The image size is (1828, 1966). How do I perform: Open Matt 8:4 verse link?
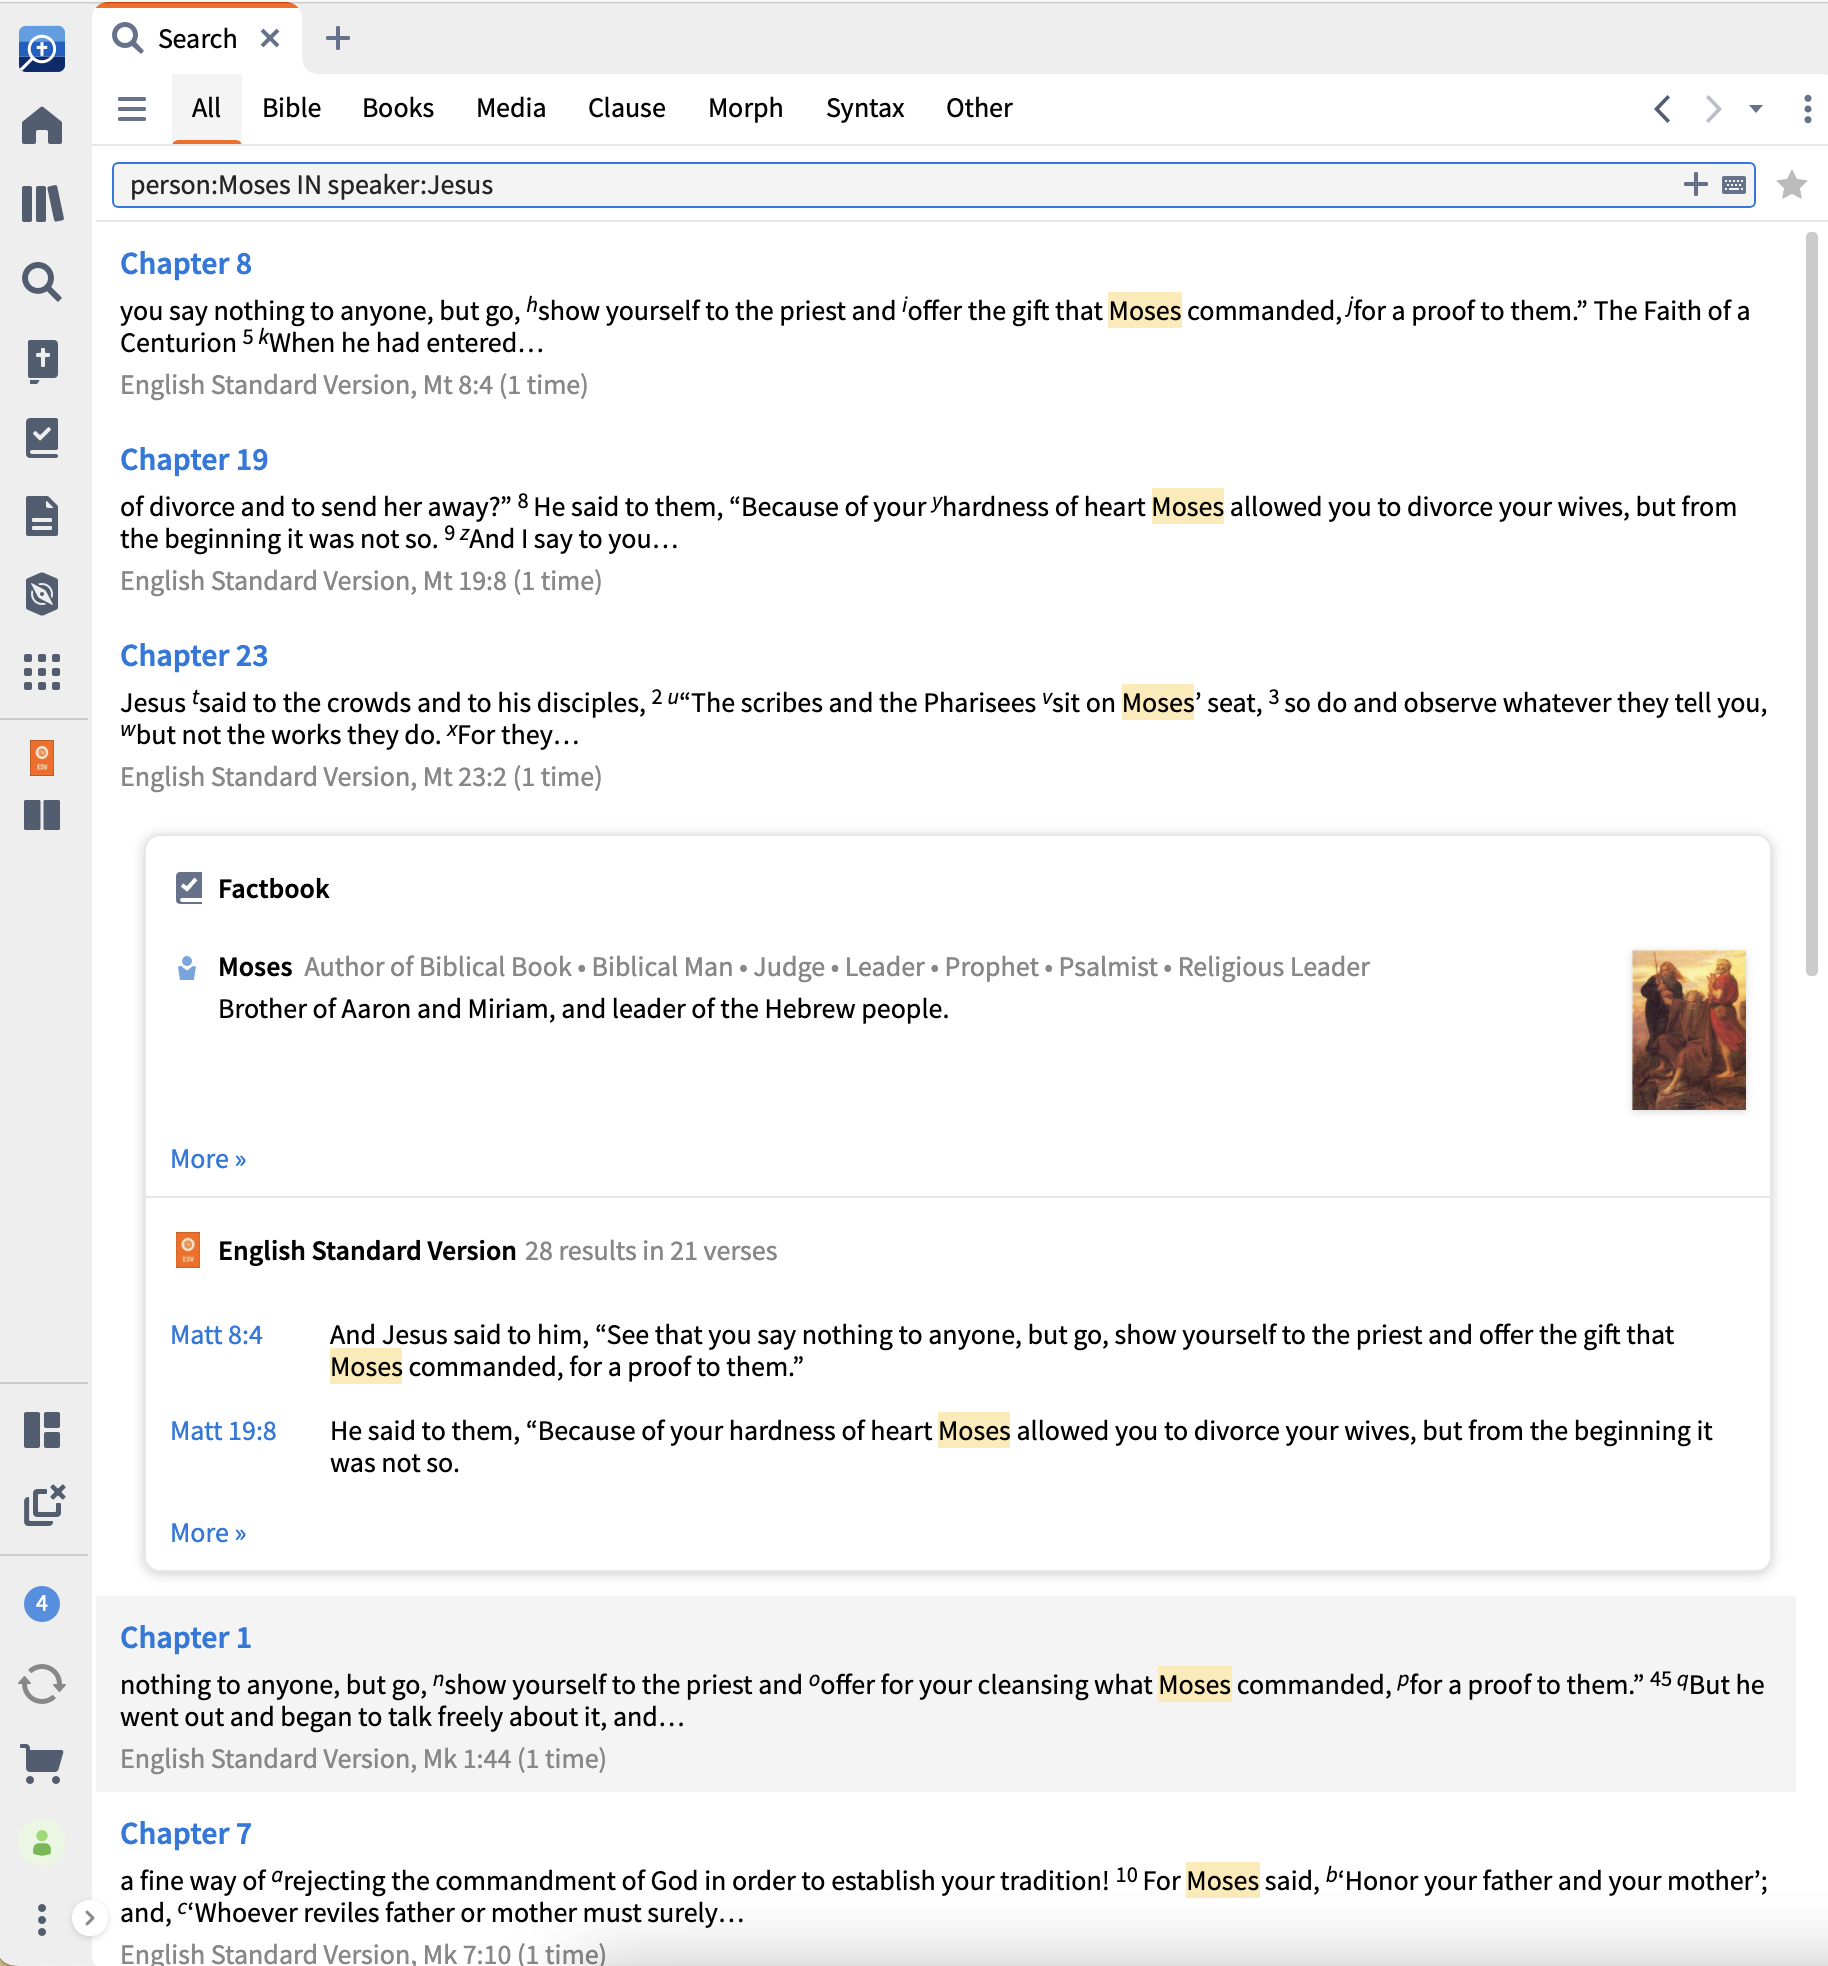pos(217,1336)
